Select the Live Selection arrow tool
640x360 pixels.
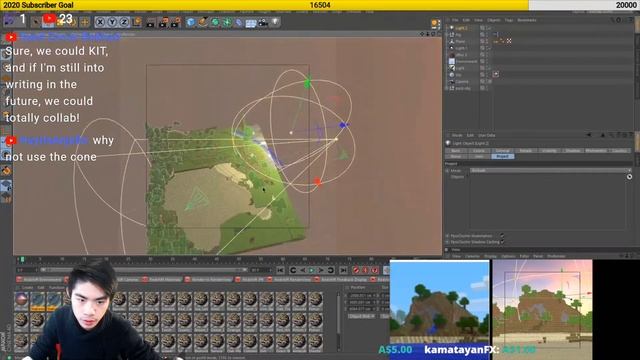coord(36,22)
